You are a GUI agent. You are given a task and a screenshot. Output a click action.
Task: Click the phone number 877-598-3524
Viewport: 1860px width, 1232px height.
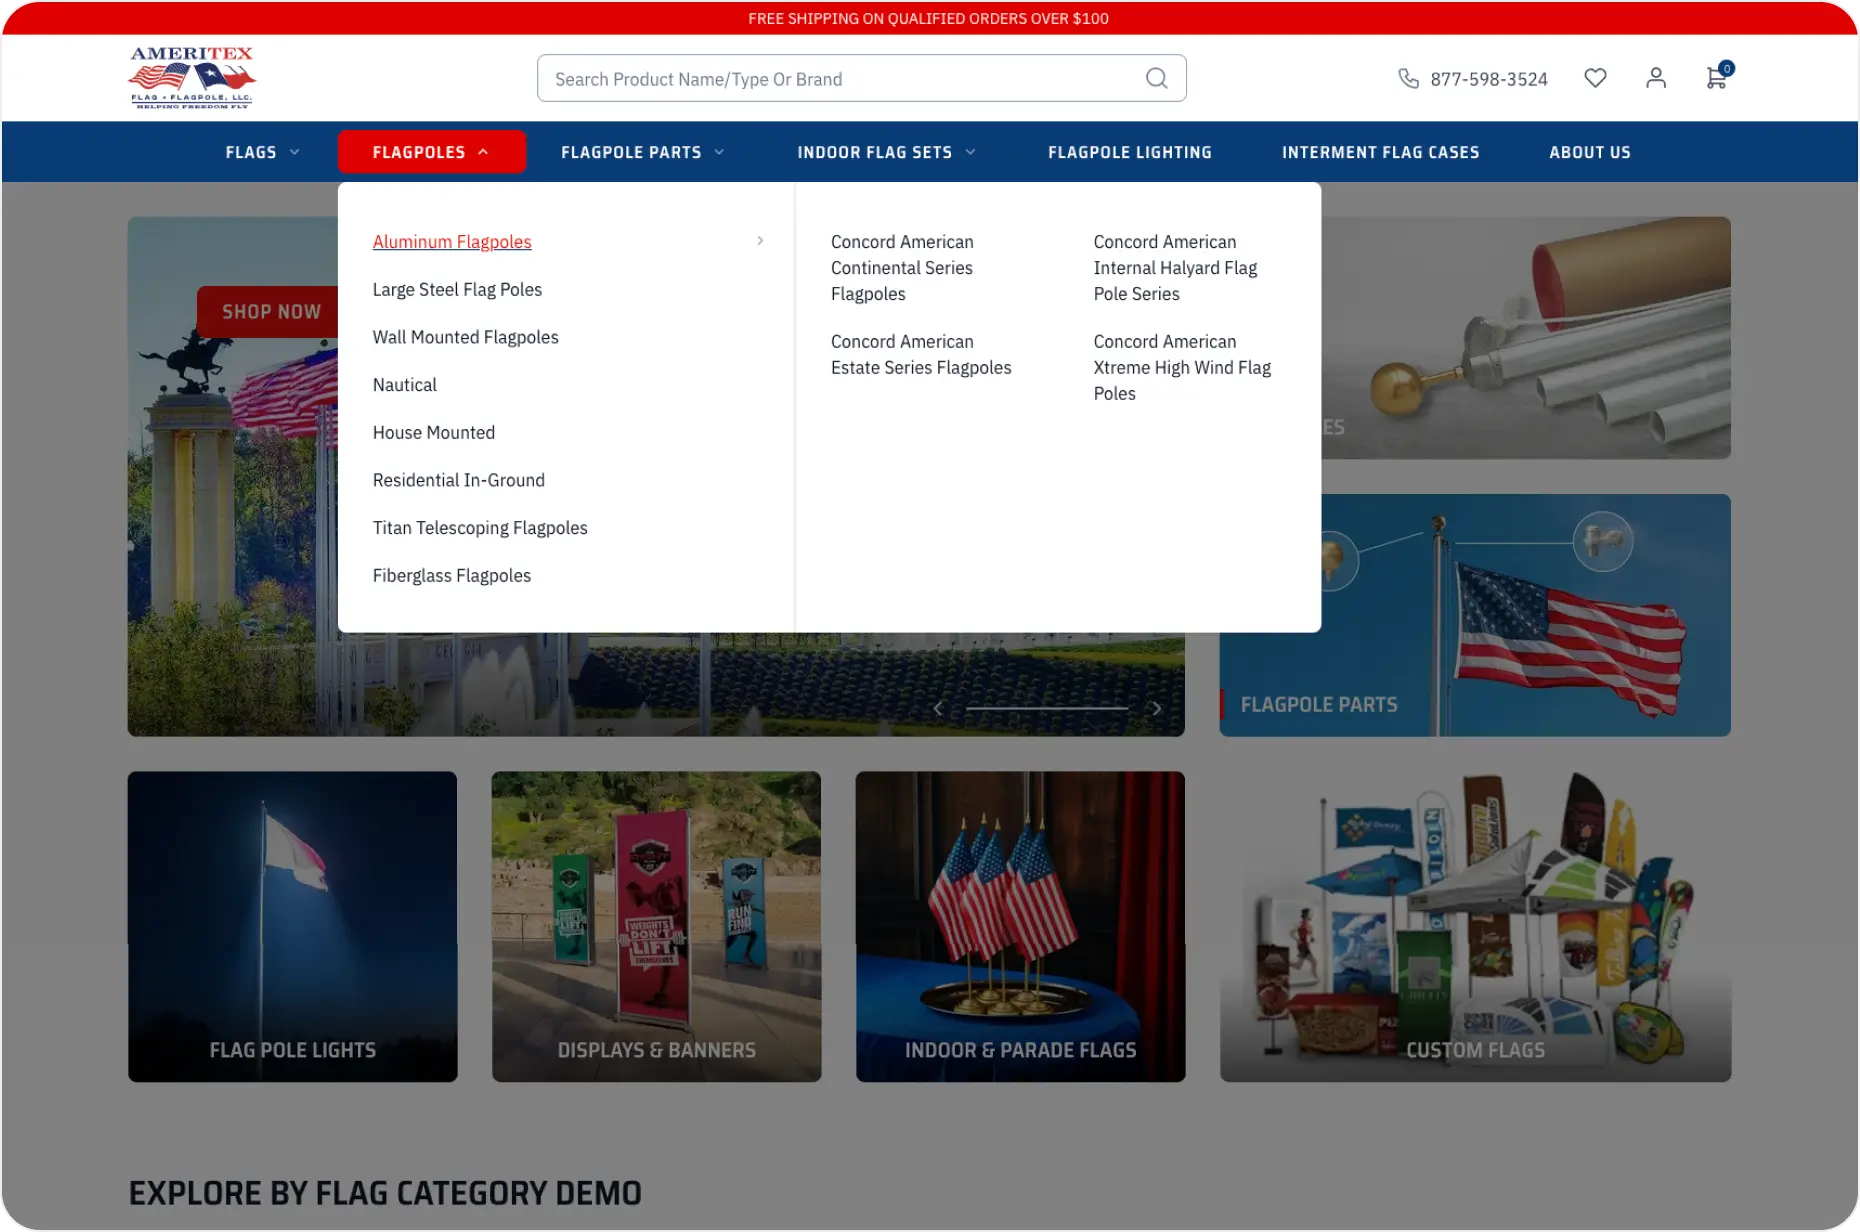1488,79
